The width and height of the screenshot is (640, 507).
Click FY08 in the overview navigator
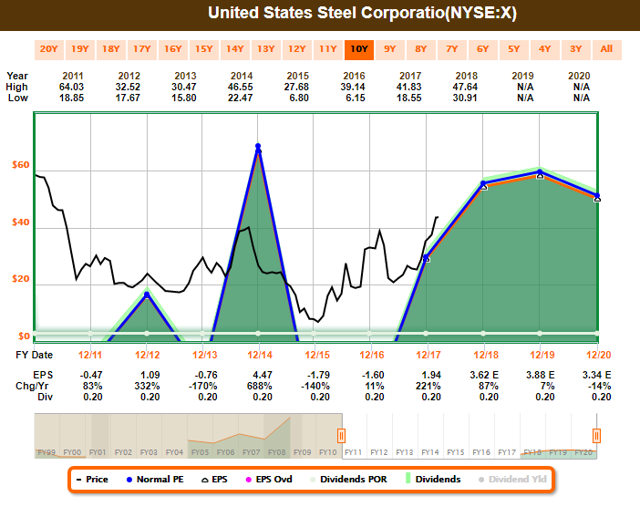tap(277, 452)
